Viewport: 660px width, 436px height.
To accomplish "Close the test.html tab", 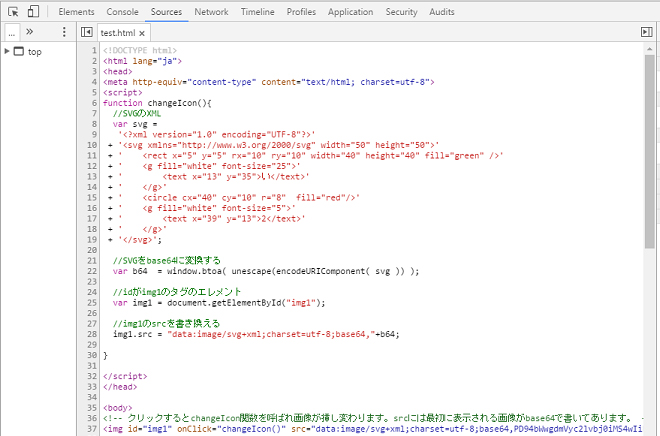I will (x=142, y=33).
